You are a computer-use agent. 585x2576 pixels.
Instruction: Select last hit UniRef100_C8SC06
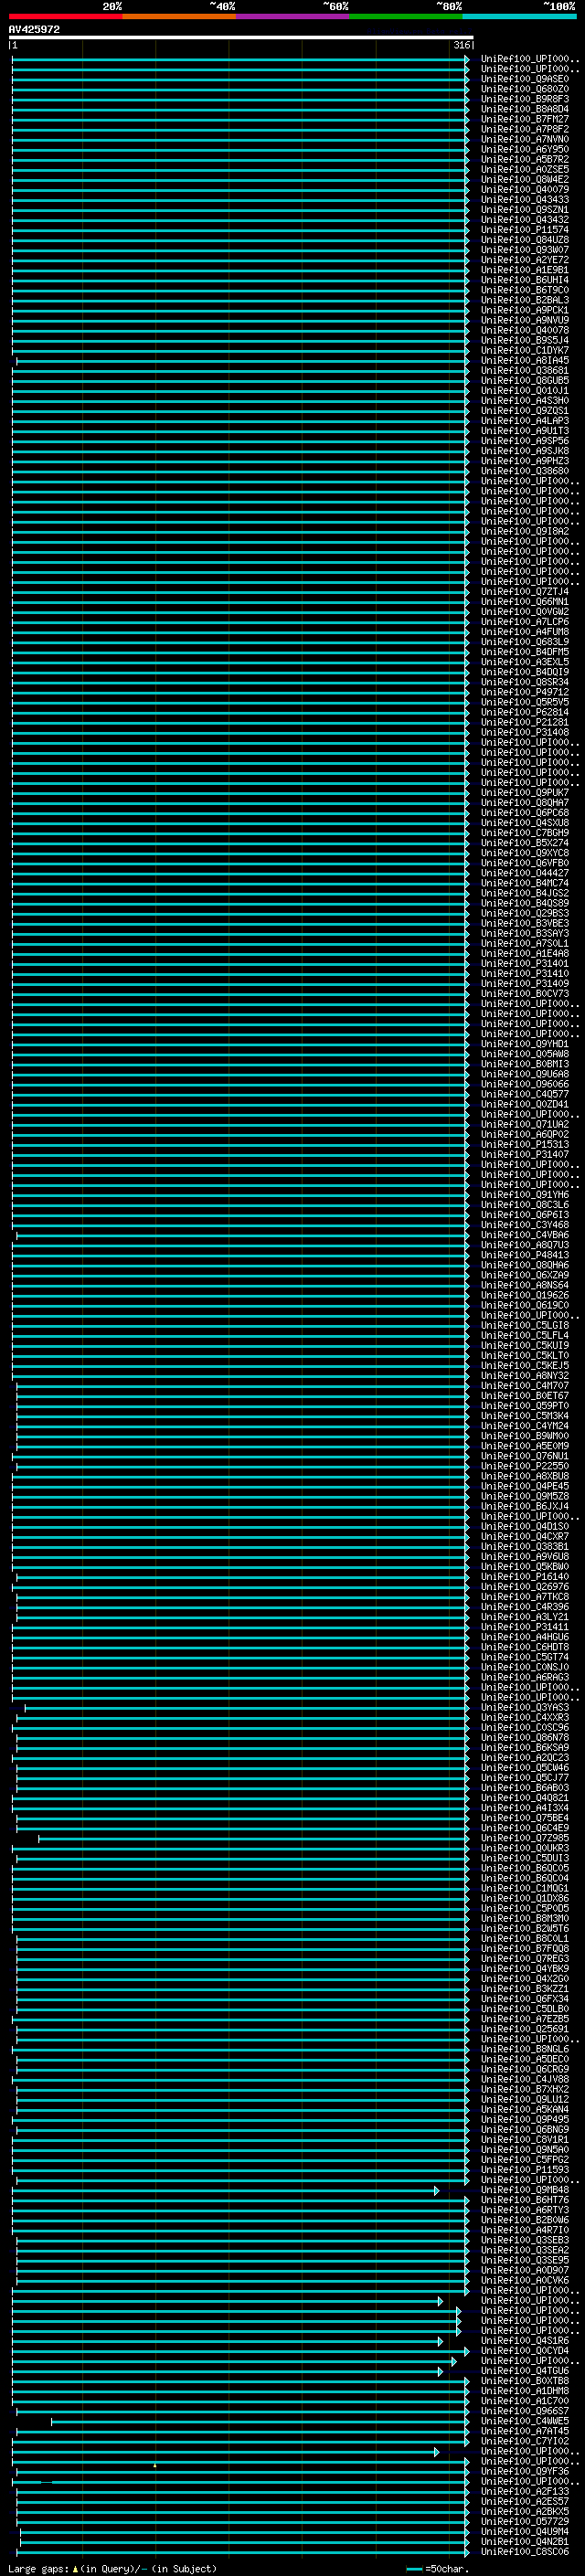[x=524, y=2551]
